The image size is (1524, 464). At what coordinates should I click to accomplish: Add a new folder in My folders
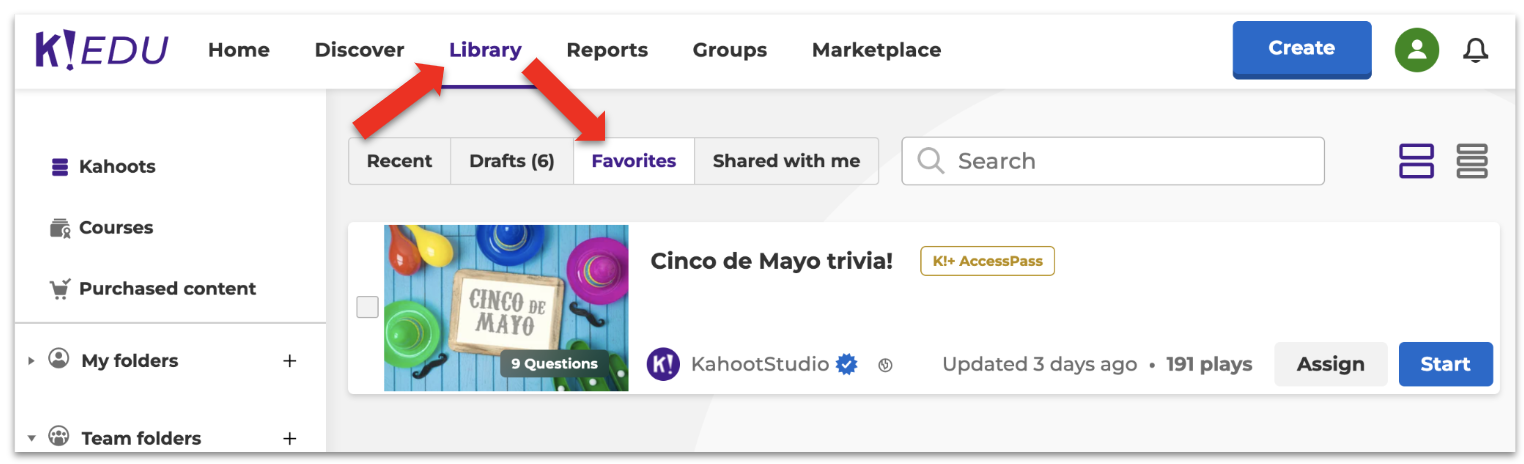[x=290, y=361]
